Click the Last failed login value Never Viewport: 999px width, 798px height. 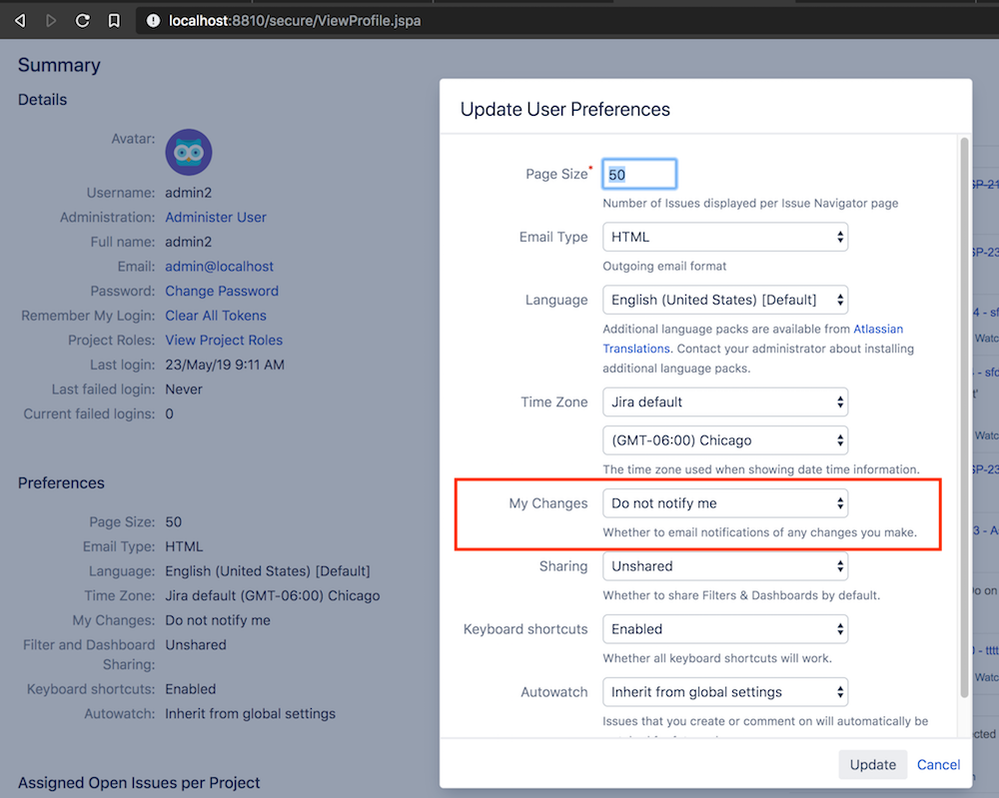click(x=183, y=389)
